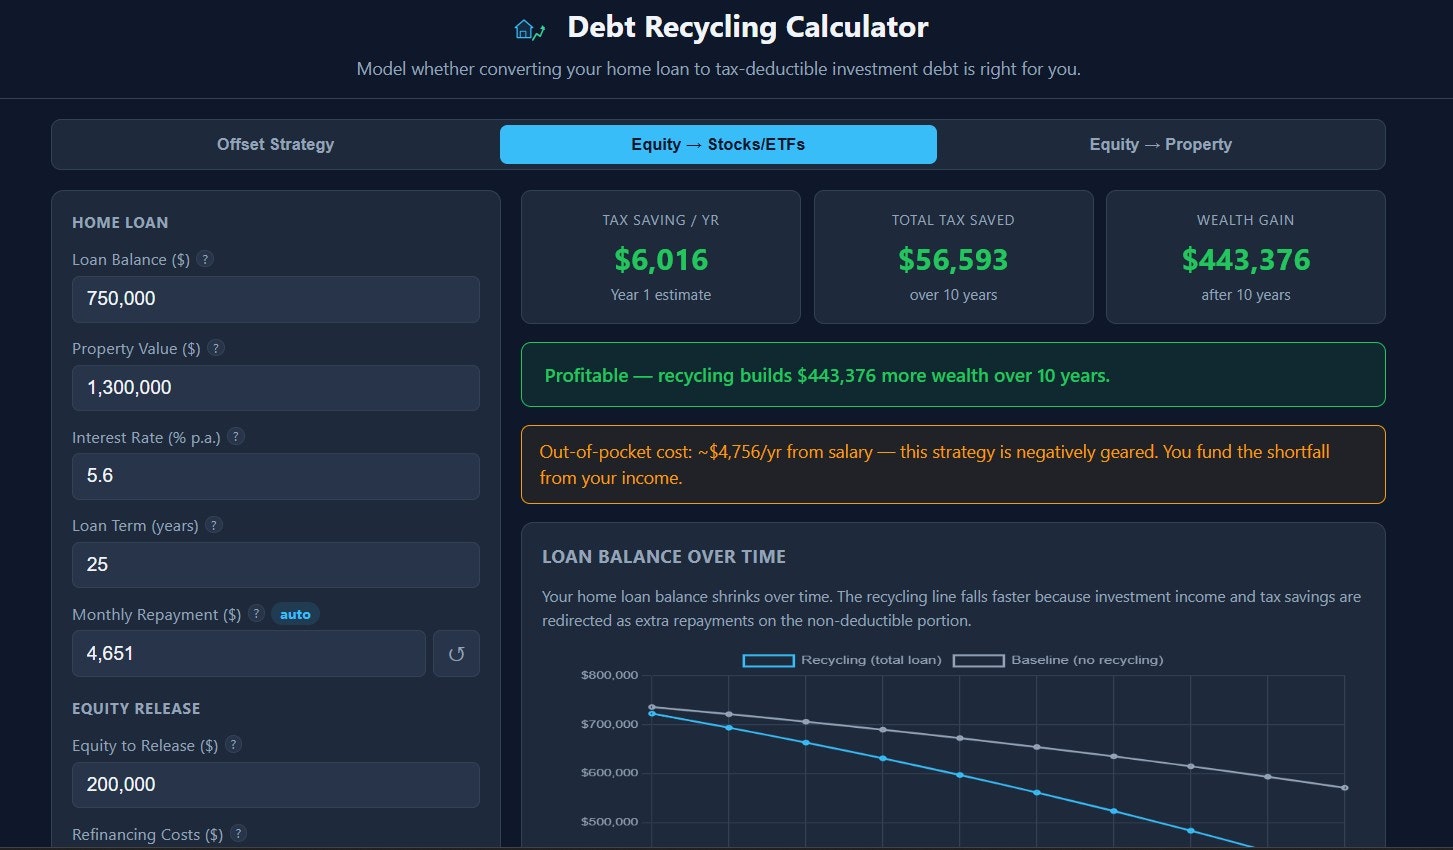Viewport: 1453px width, 850px height.
Task: Click into the Loan Term years field
Action: pyautogui.click(x=276, y=565)
